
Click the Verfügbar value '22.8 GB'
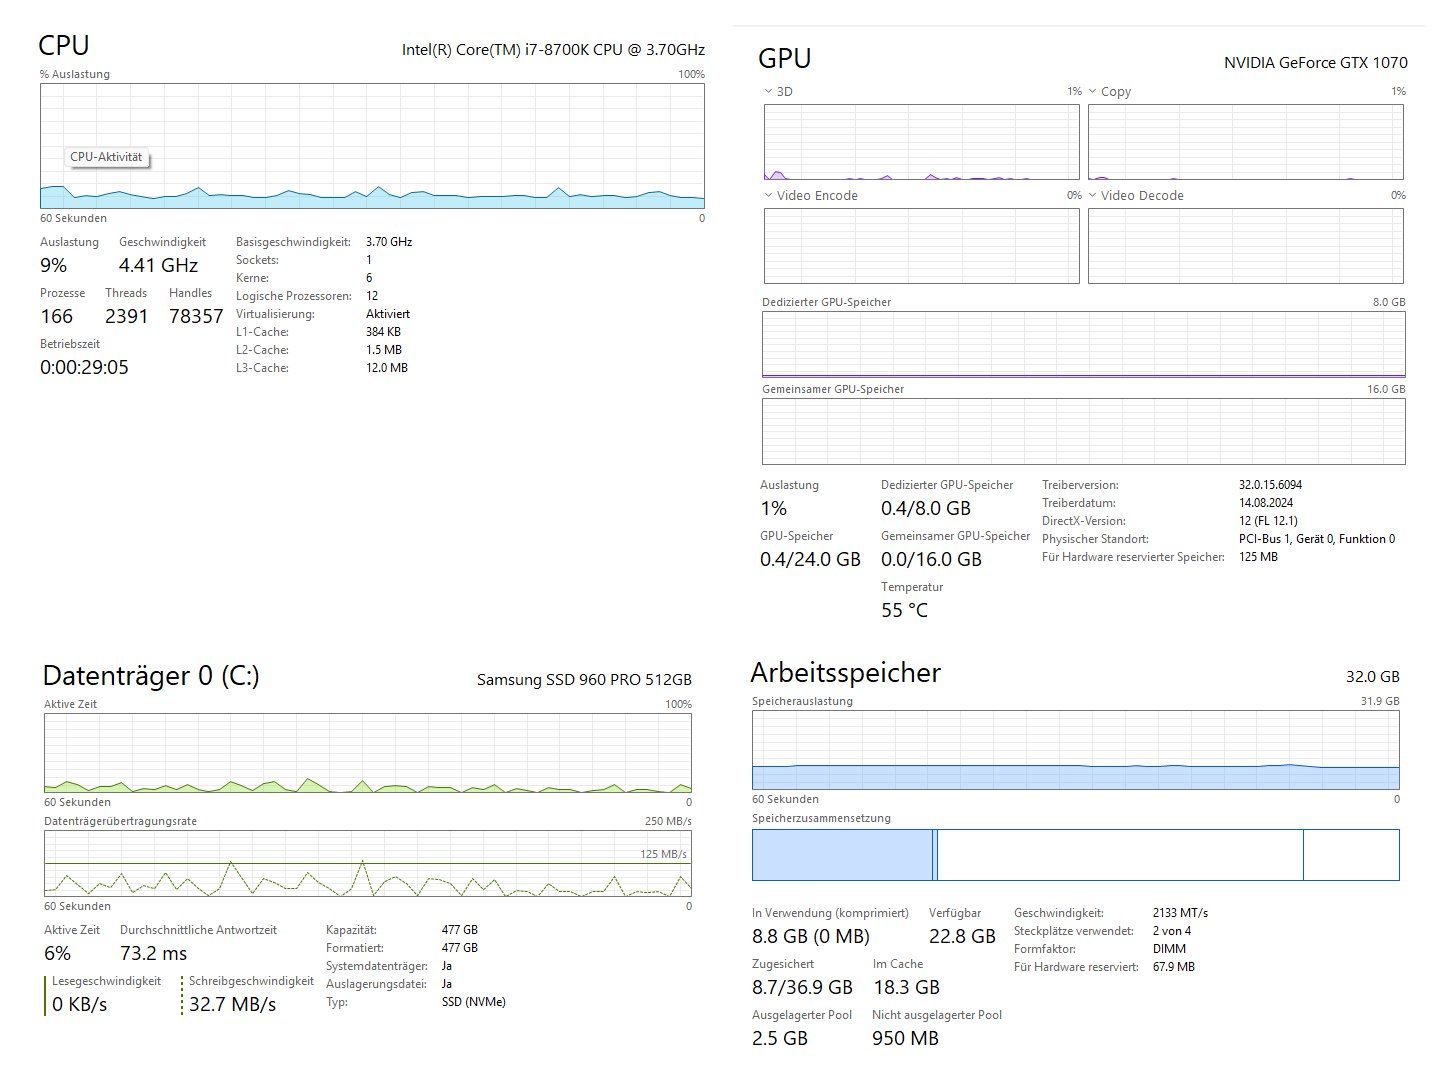point(962,936)
